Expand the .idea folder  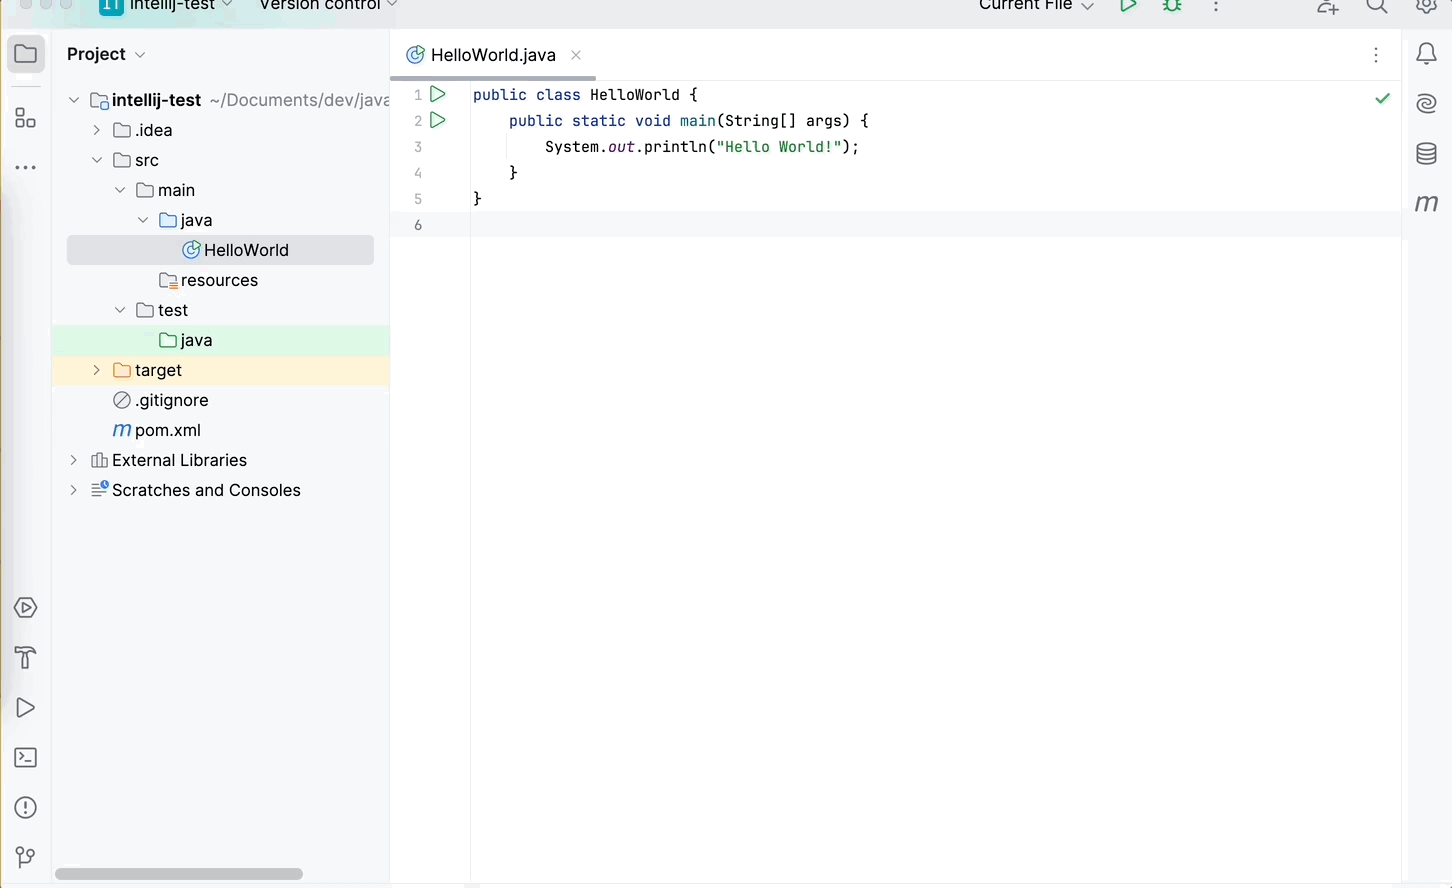[97, 130]
